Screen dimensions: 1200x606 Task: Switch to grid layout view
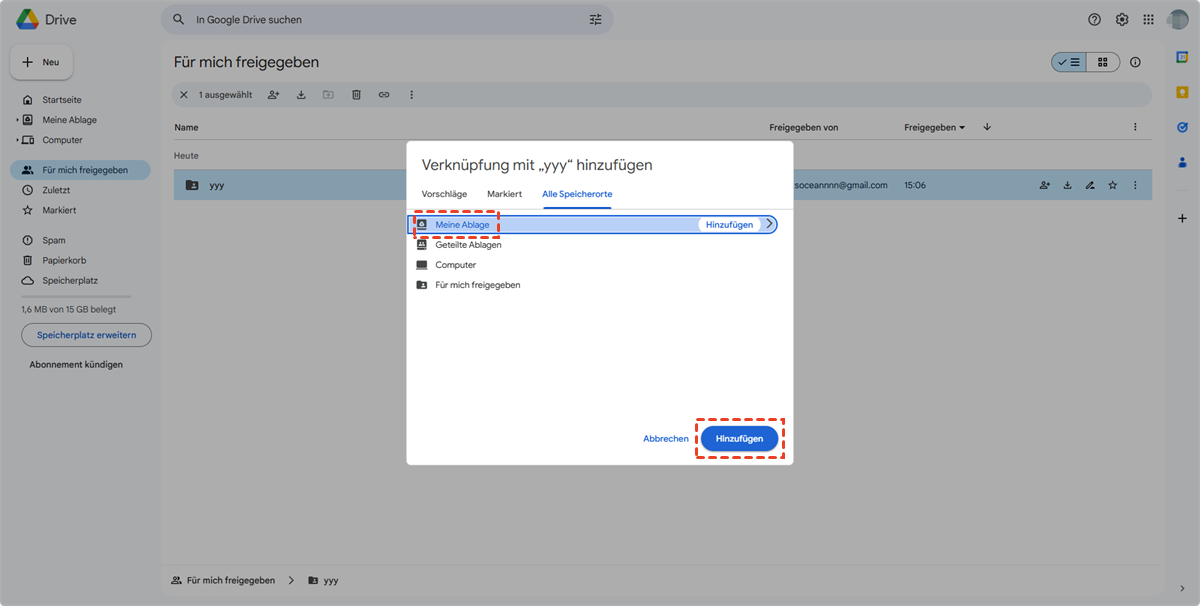[x=1103, y=62]
